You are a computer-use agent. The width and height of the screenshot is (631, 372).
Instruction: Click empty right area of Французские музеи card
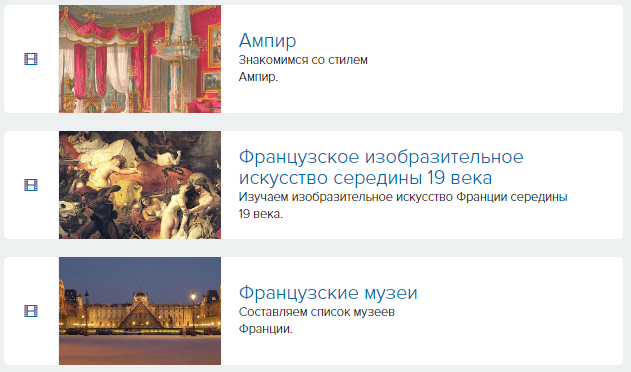pos(519,311)
